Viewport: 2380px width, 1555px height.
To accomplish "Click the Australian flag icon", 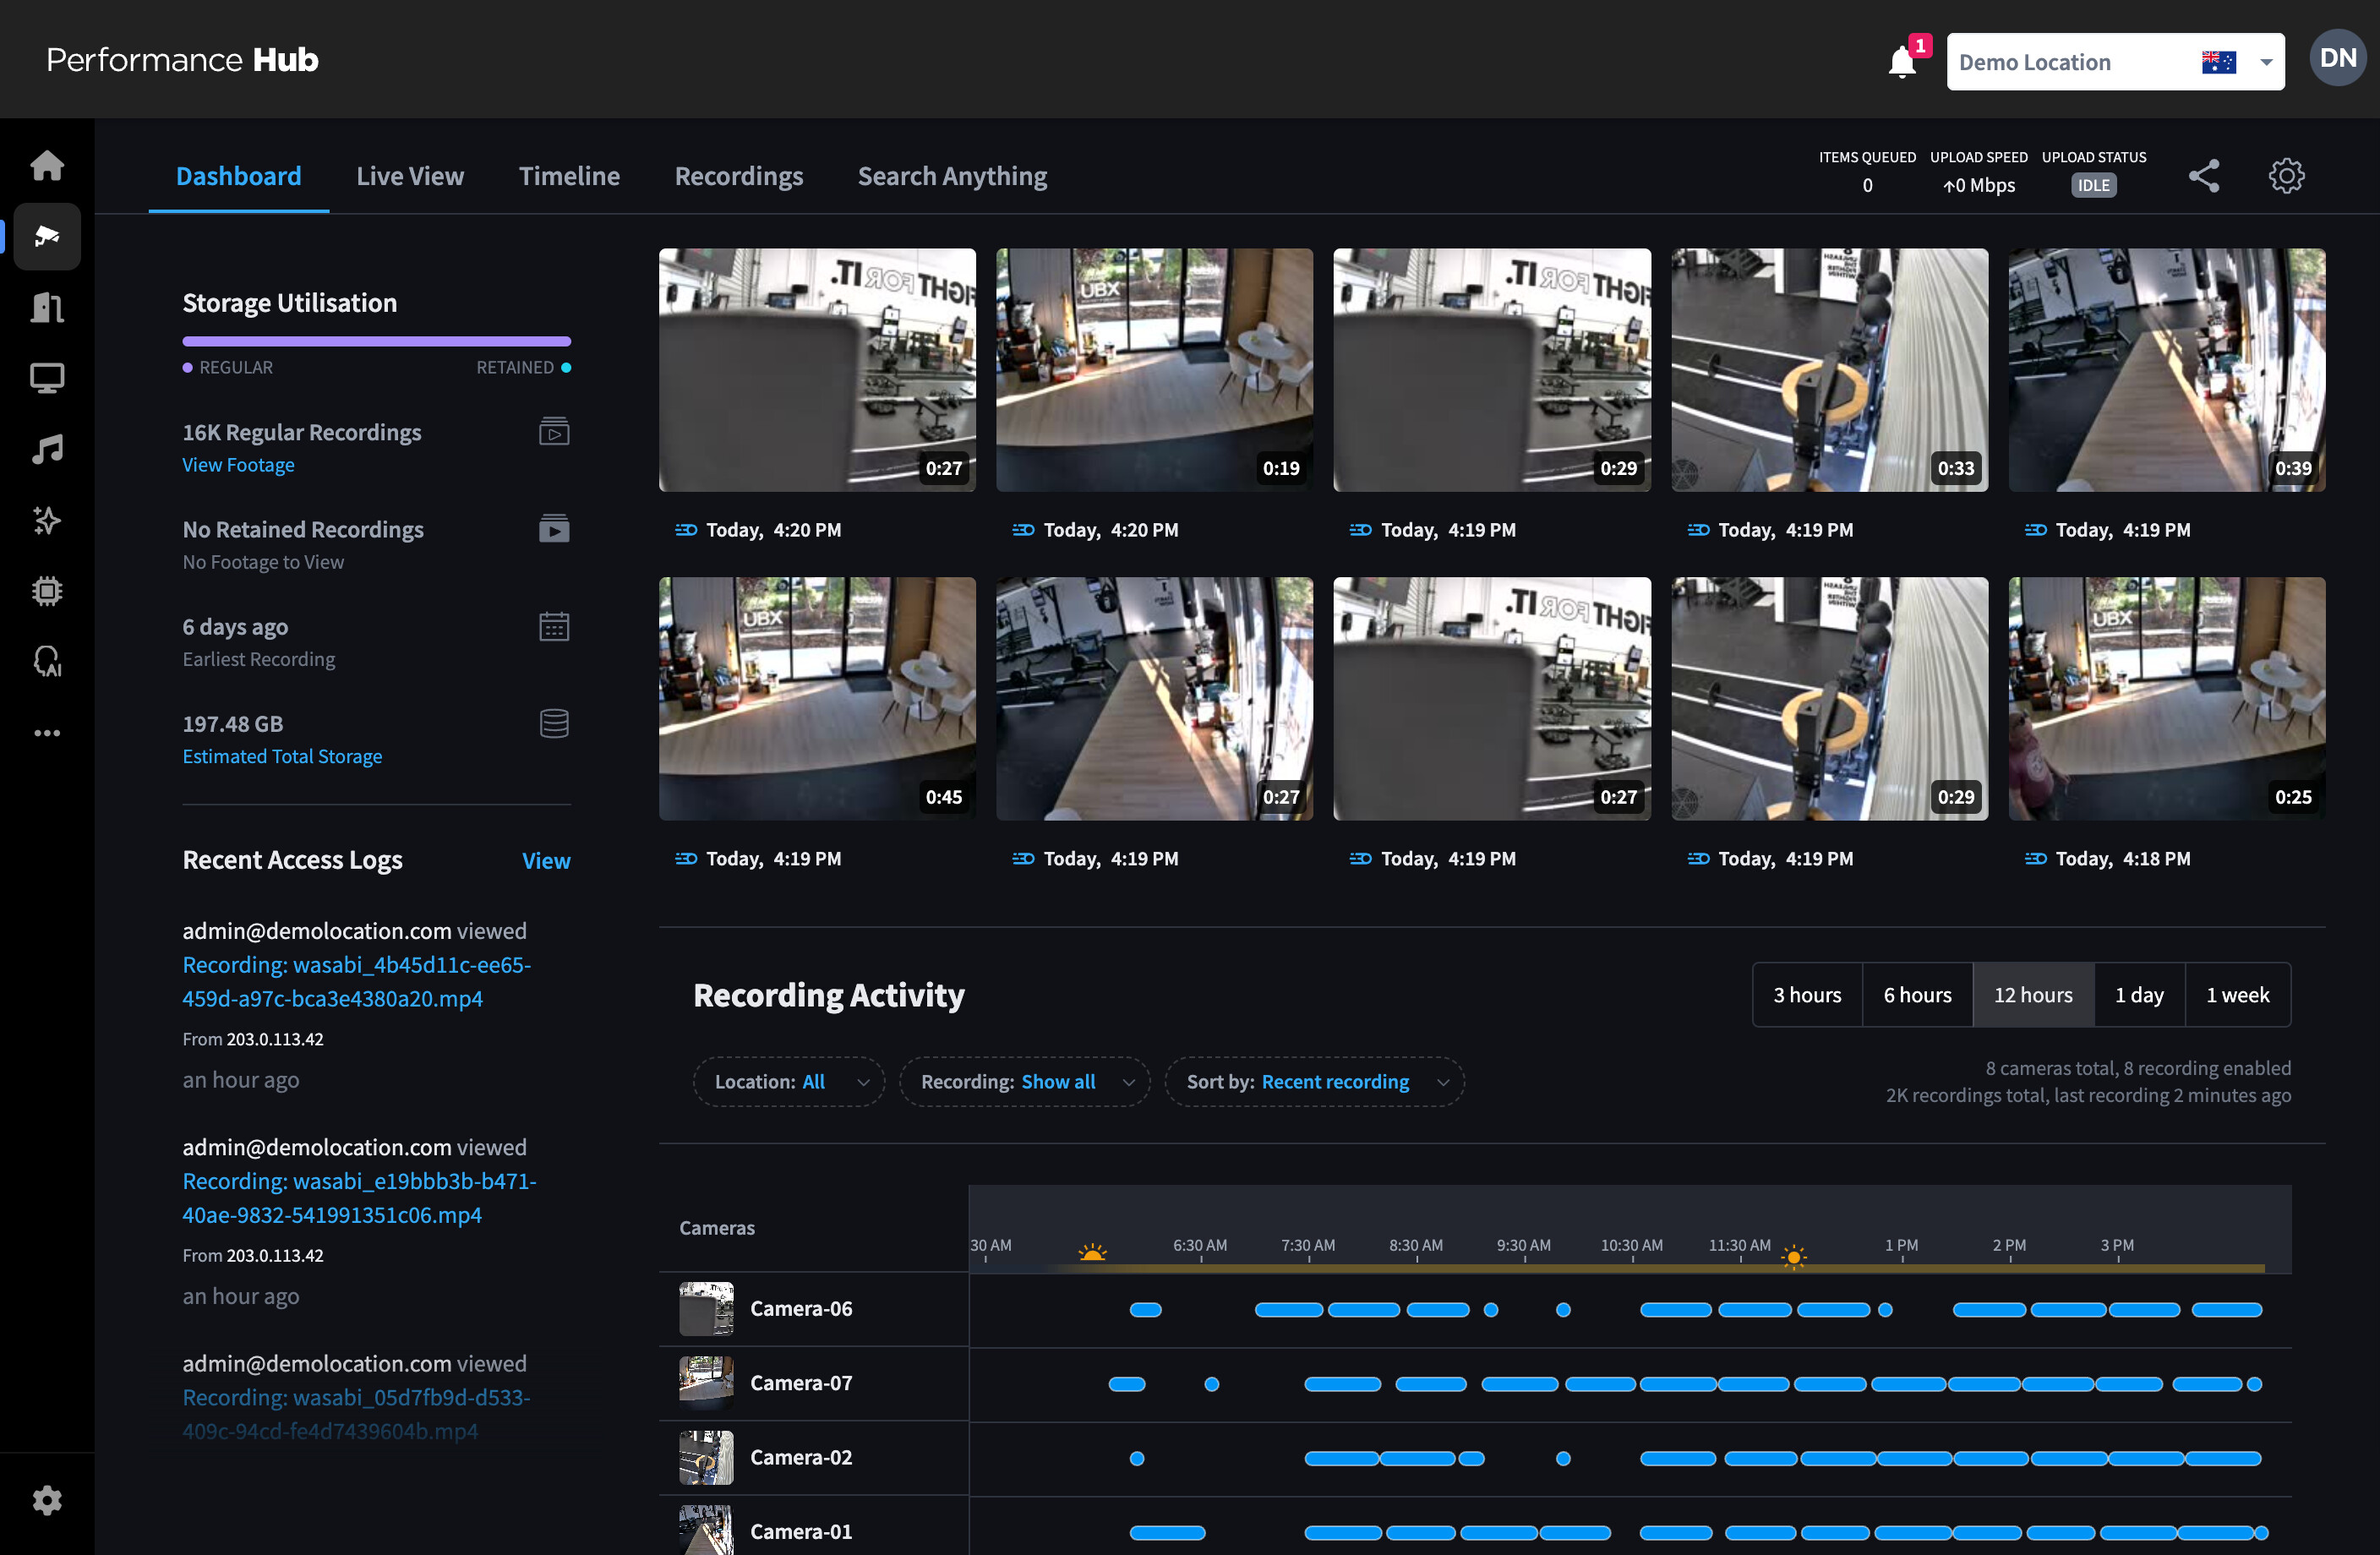I will (x=2218, y=62).
